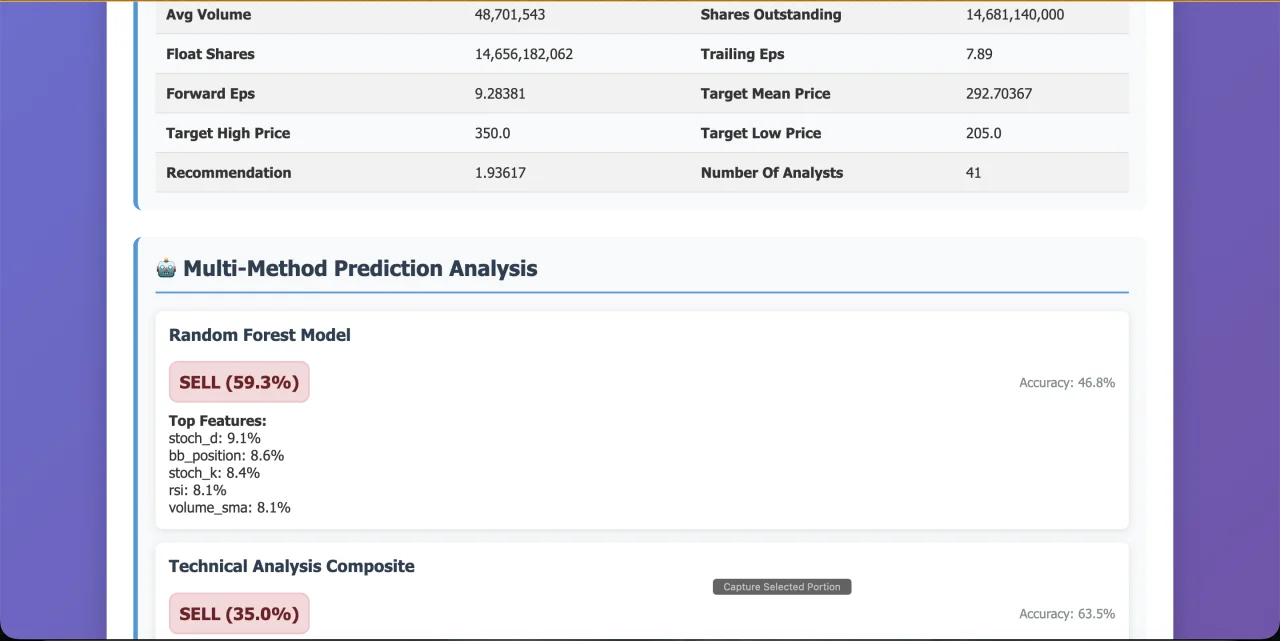Image resolution: width=1280 pixels, height=641 pixels.
Task: Click the Target High Price value 350.0
Action: coord(492,133)
